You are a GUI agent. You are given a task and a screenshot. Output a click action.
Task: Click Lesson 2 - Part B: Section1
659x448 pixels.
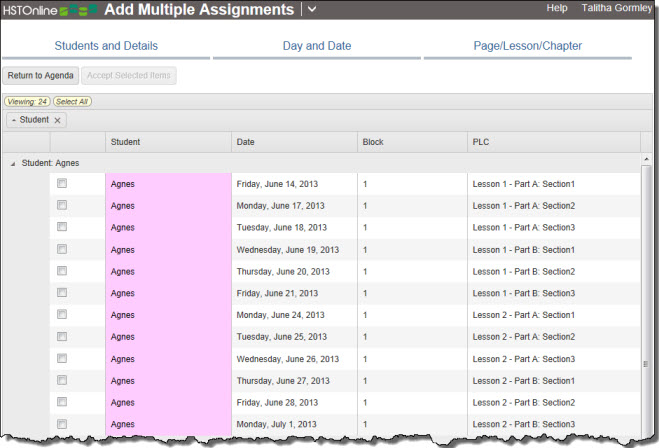pos(524,381)
